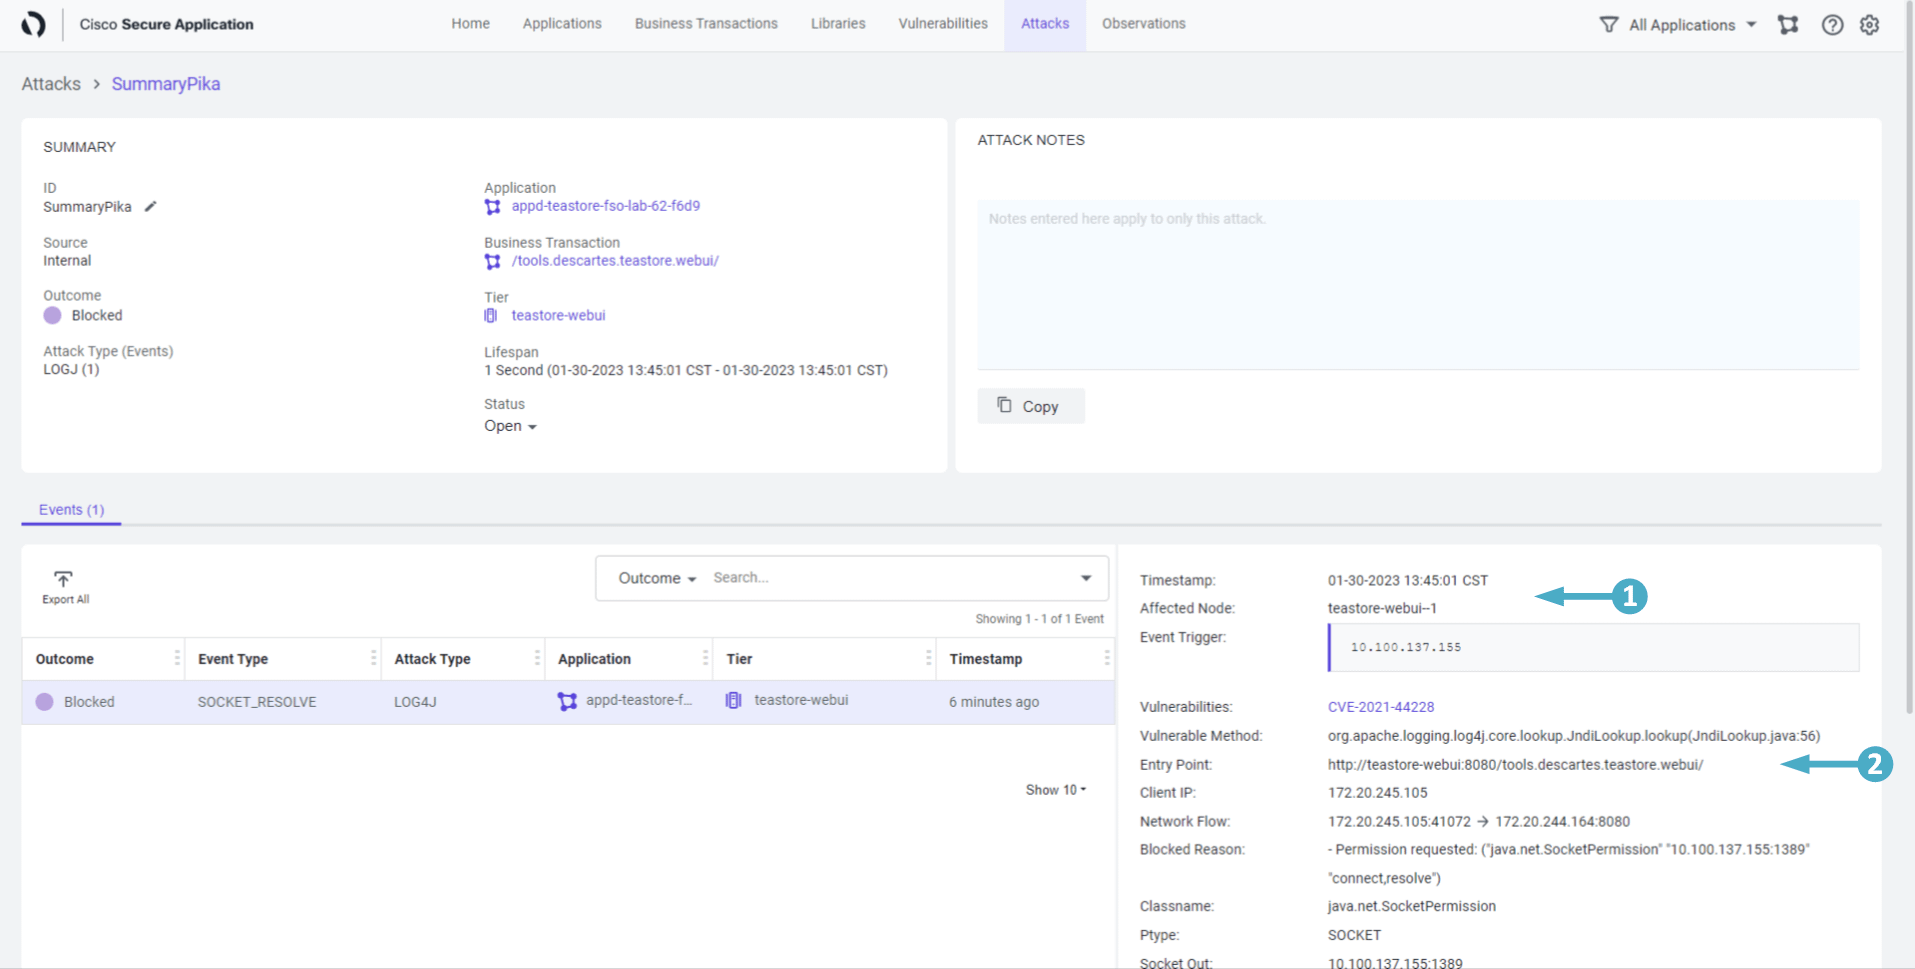Select the Blocked SOCKET_RESOLVE event row

pyautogui.click(x=567, y=702)
